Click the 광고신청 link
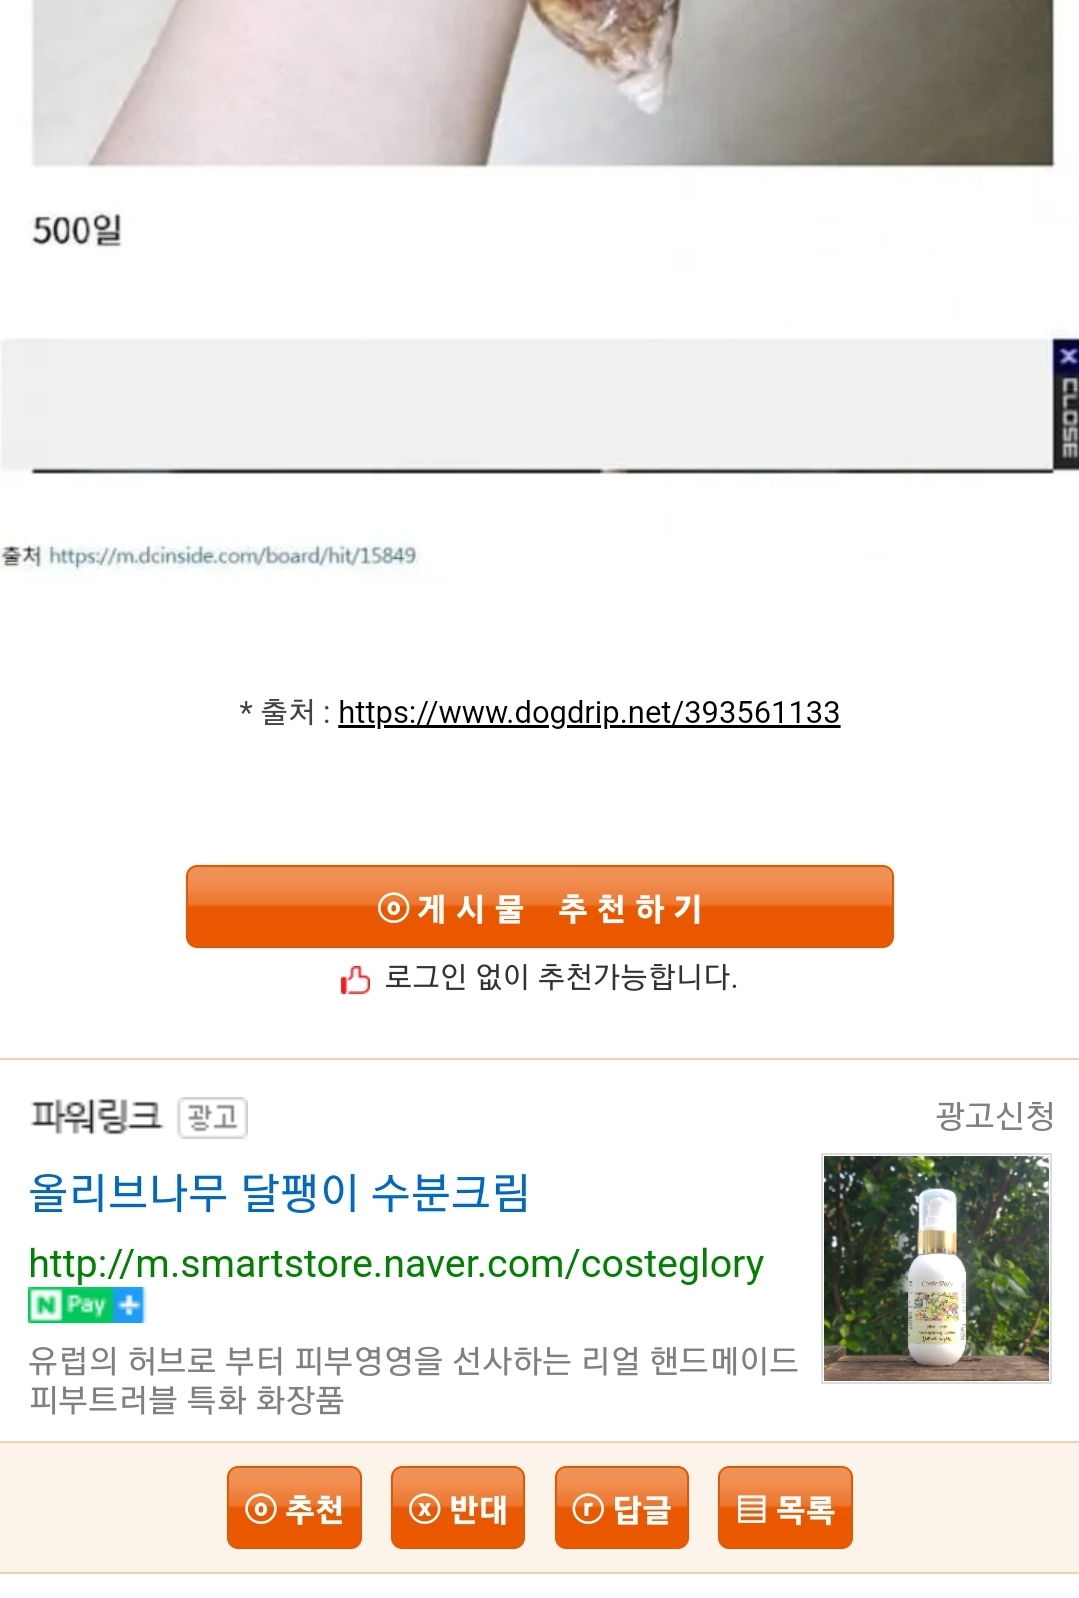 pyautogui.click(x=994, y=1115)
